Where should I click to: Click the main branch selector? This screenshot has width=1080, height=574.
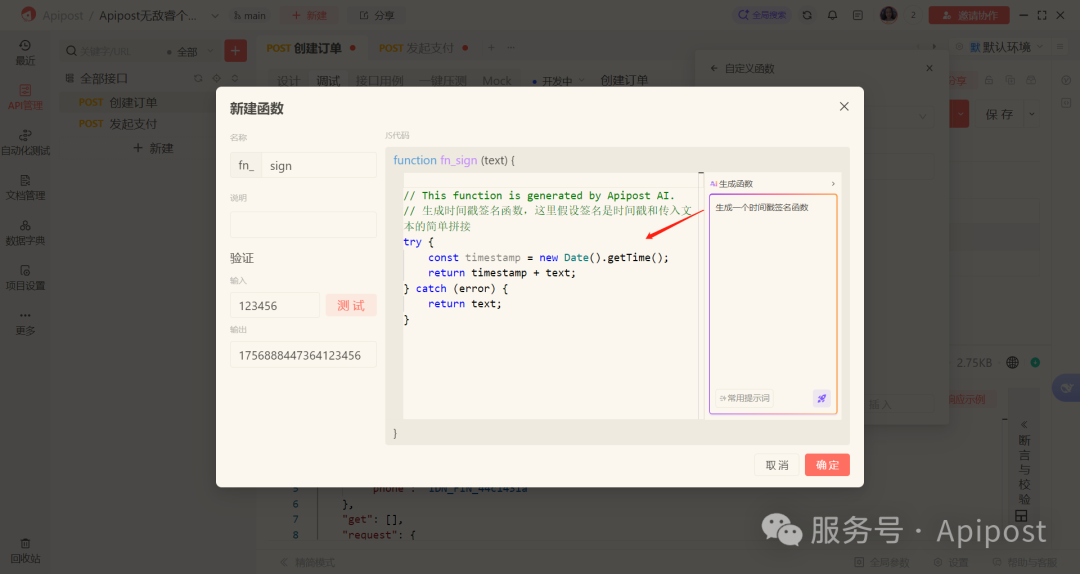(x=249, y=15)
